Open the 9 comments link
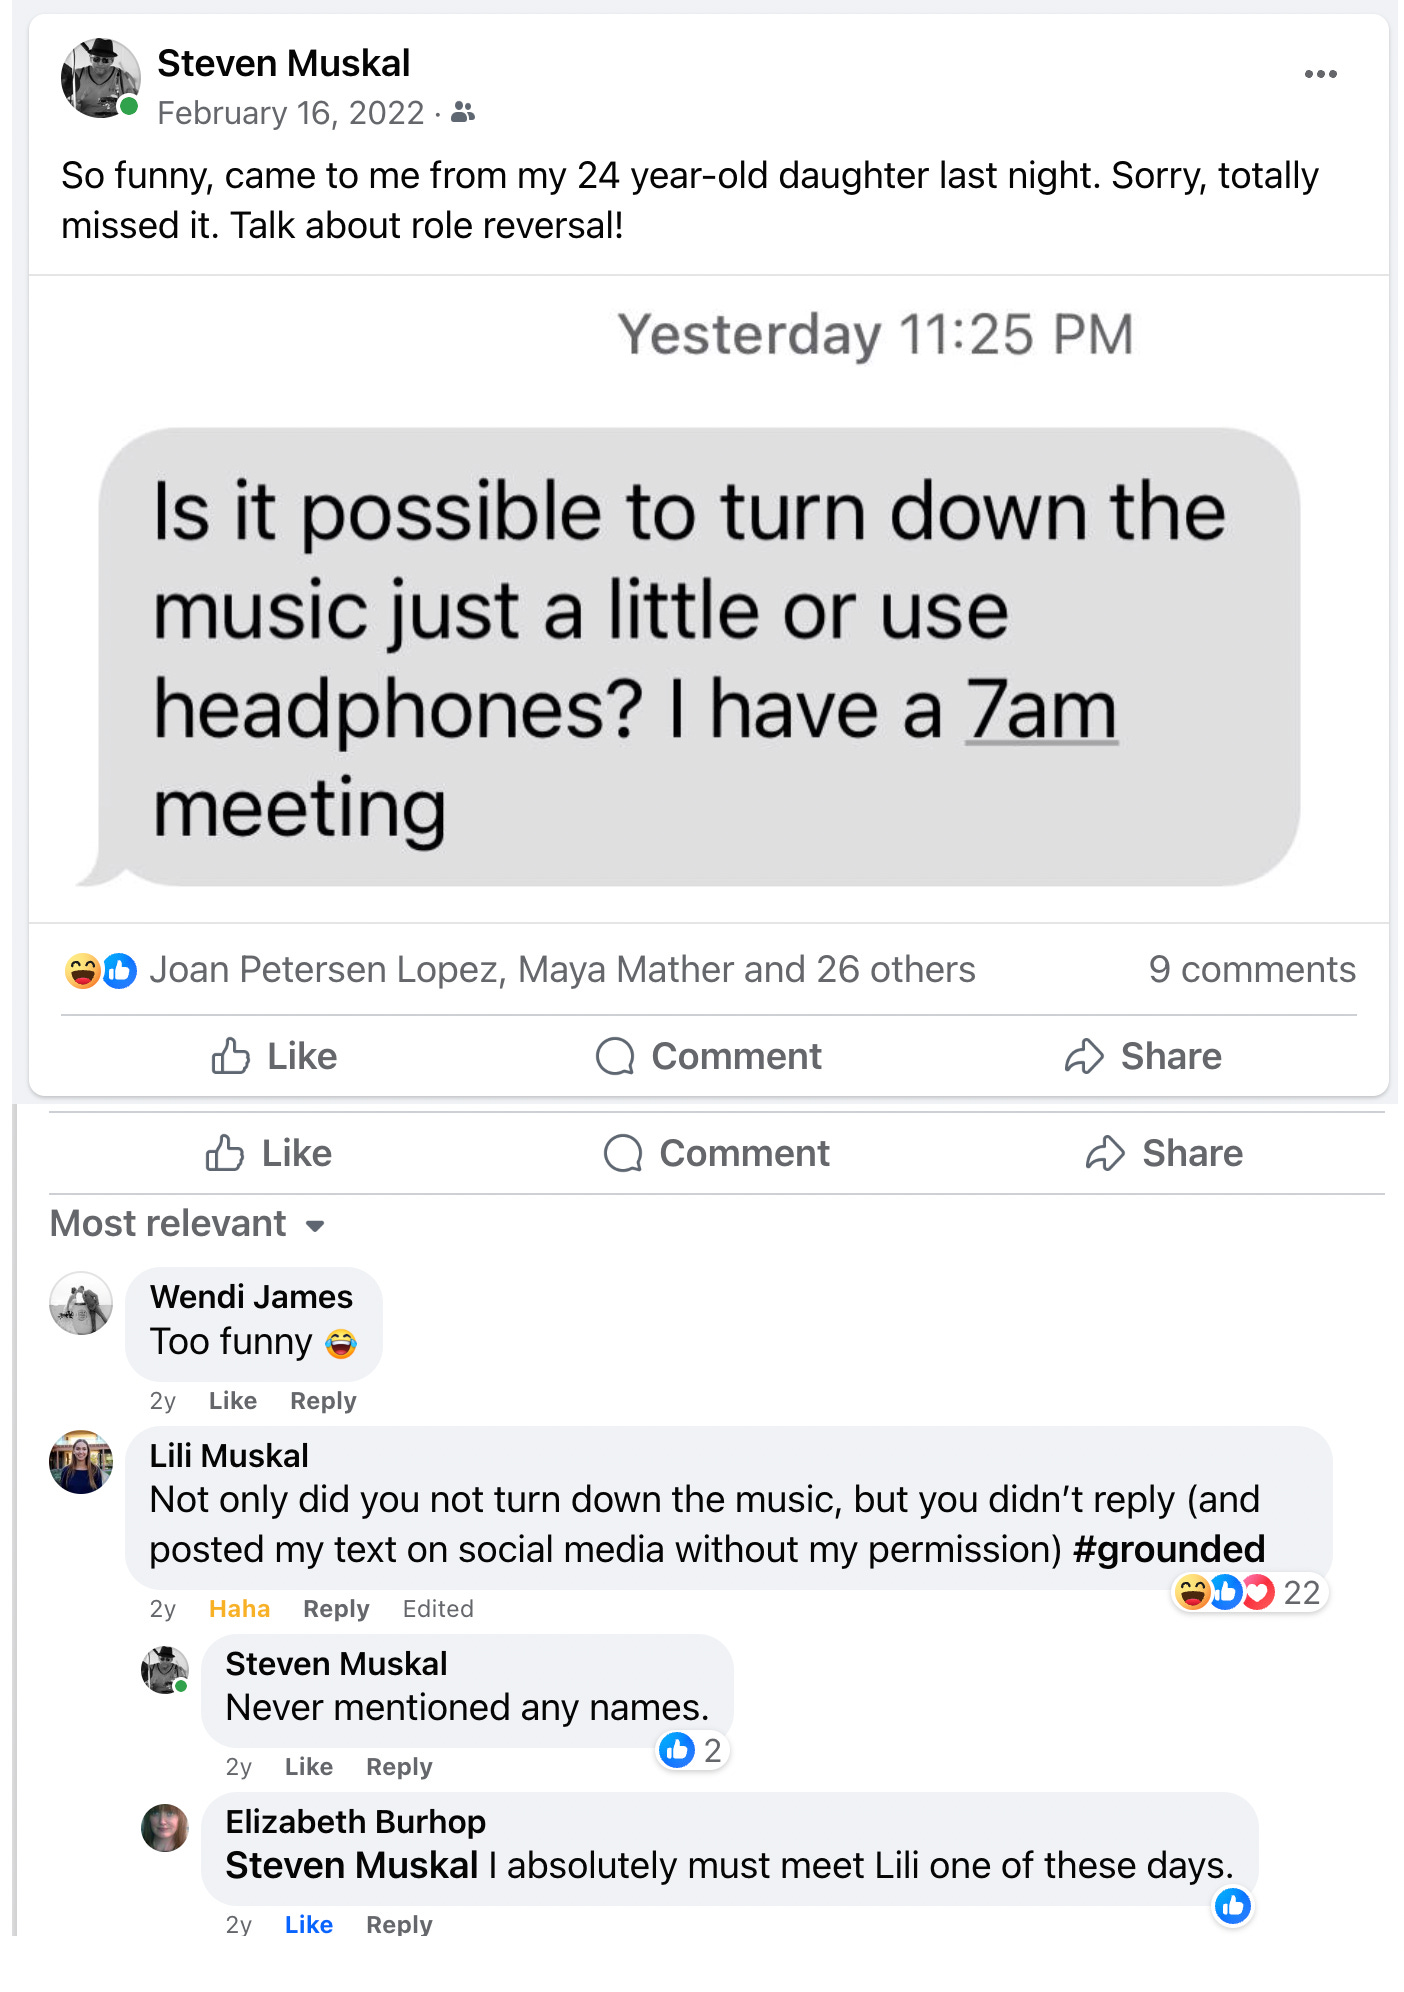The width and height of the screenshot is (1404, 1992). pos(1252,969)
